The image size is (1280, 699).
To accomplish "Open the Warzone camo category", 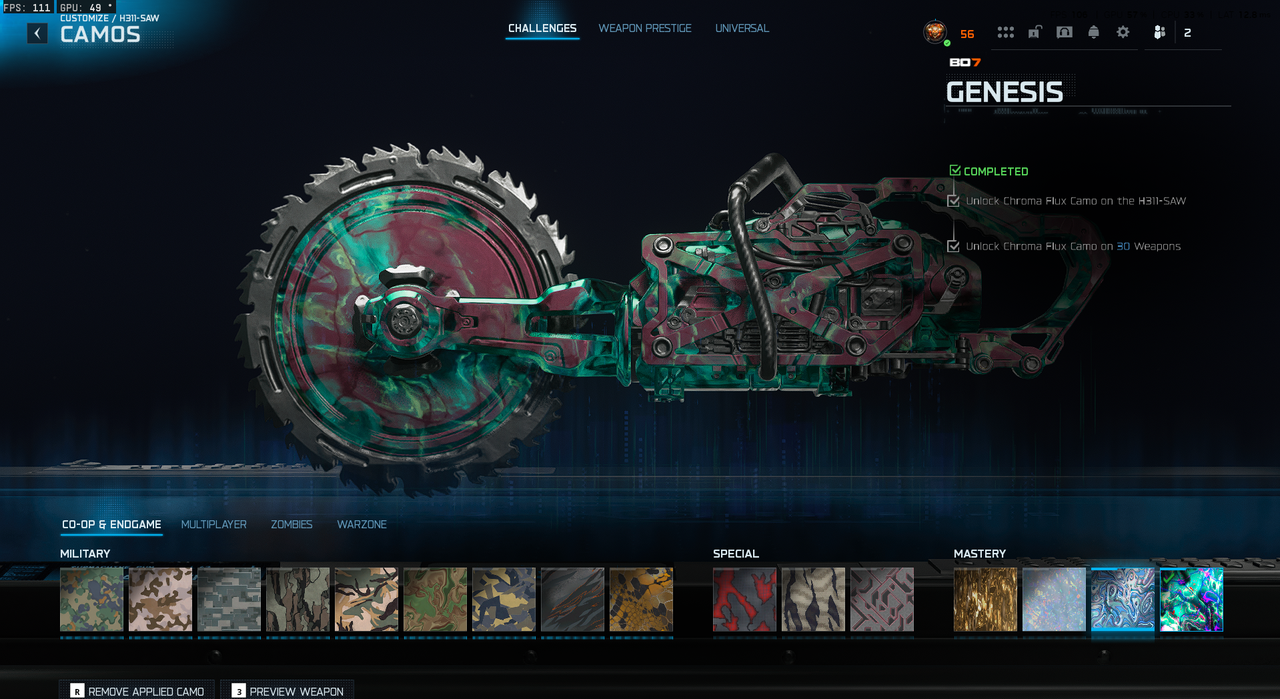I will tap(362, 524).
